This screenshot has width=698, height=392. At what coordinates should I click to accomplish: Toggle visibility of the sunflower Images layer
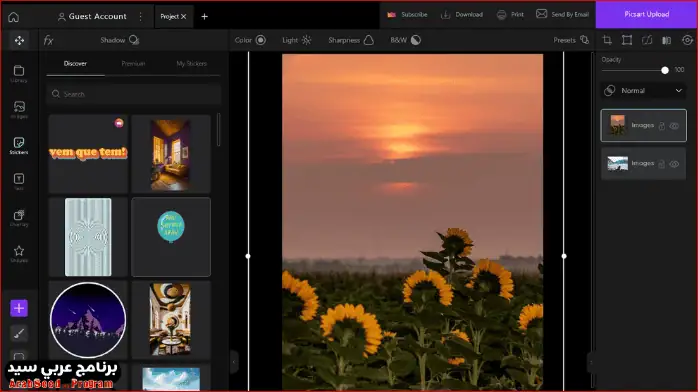click(674, 126)
